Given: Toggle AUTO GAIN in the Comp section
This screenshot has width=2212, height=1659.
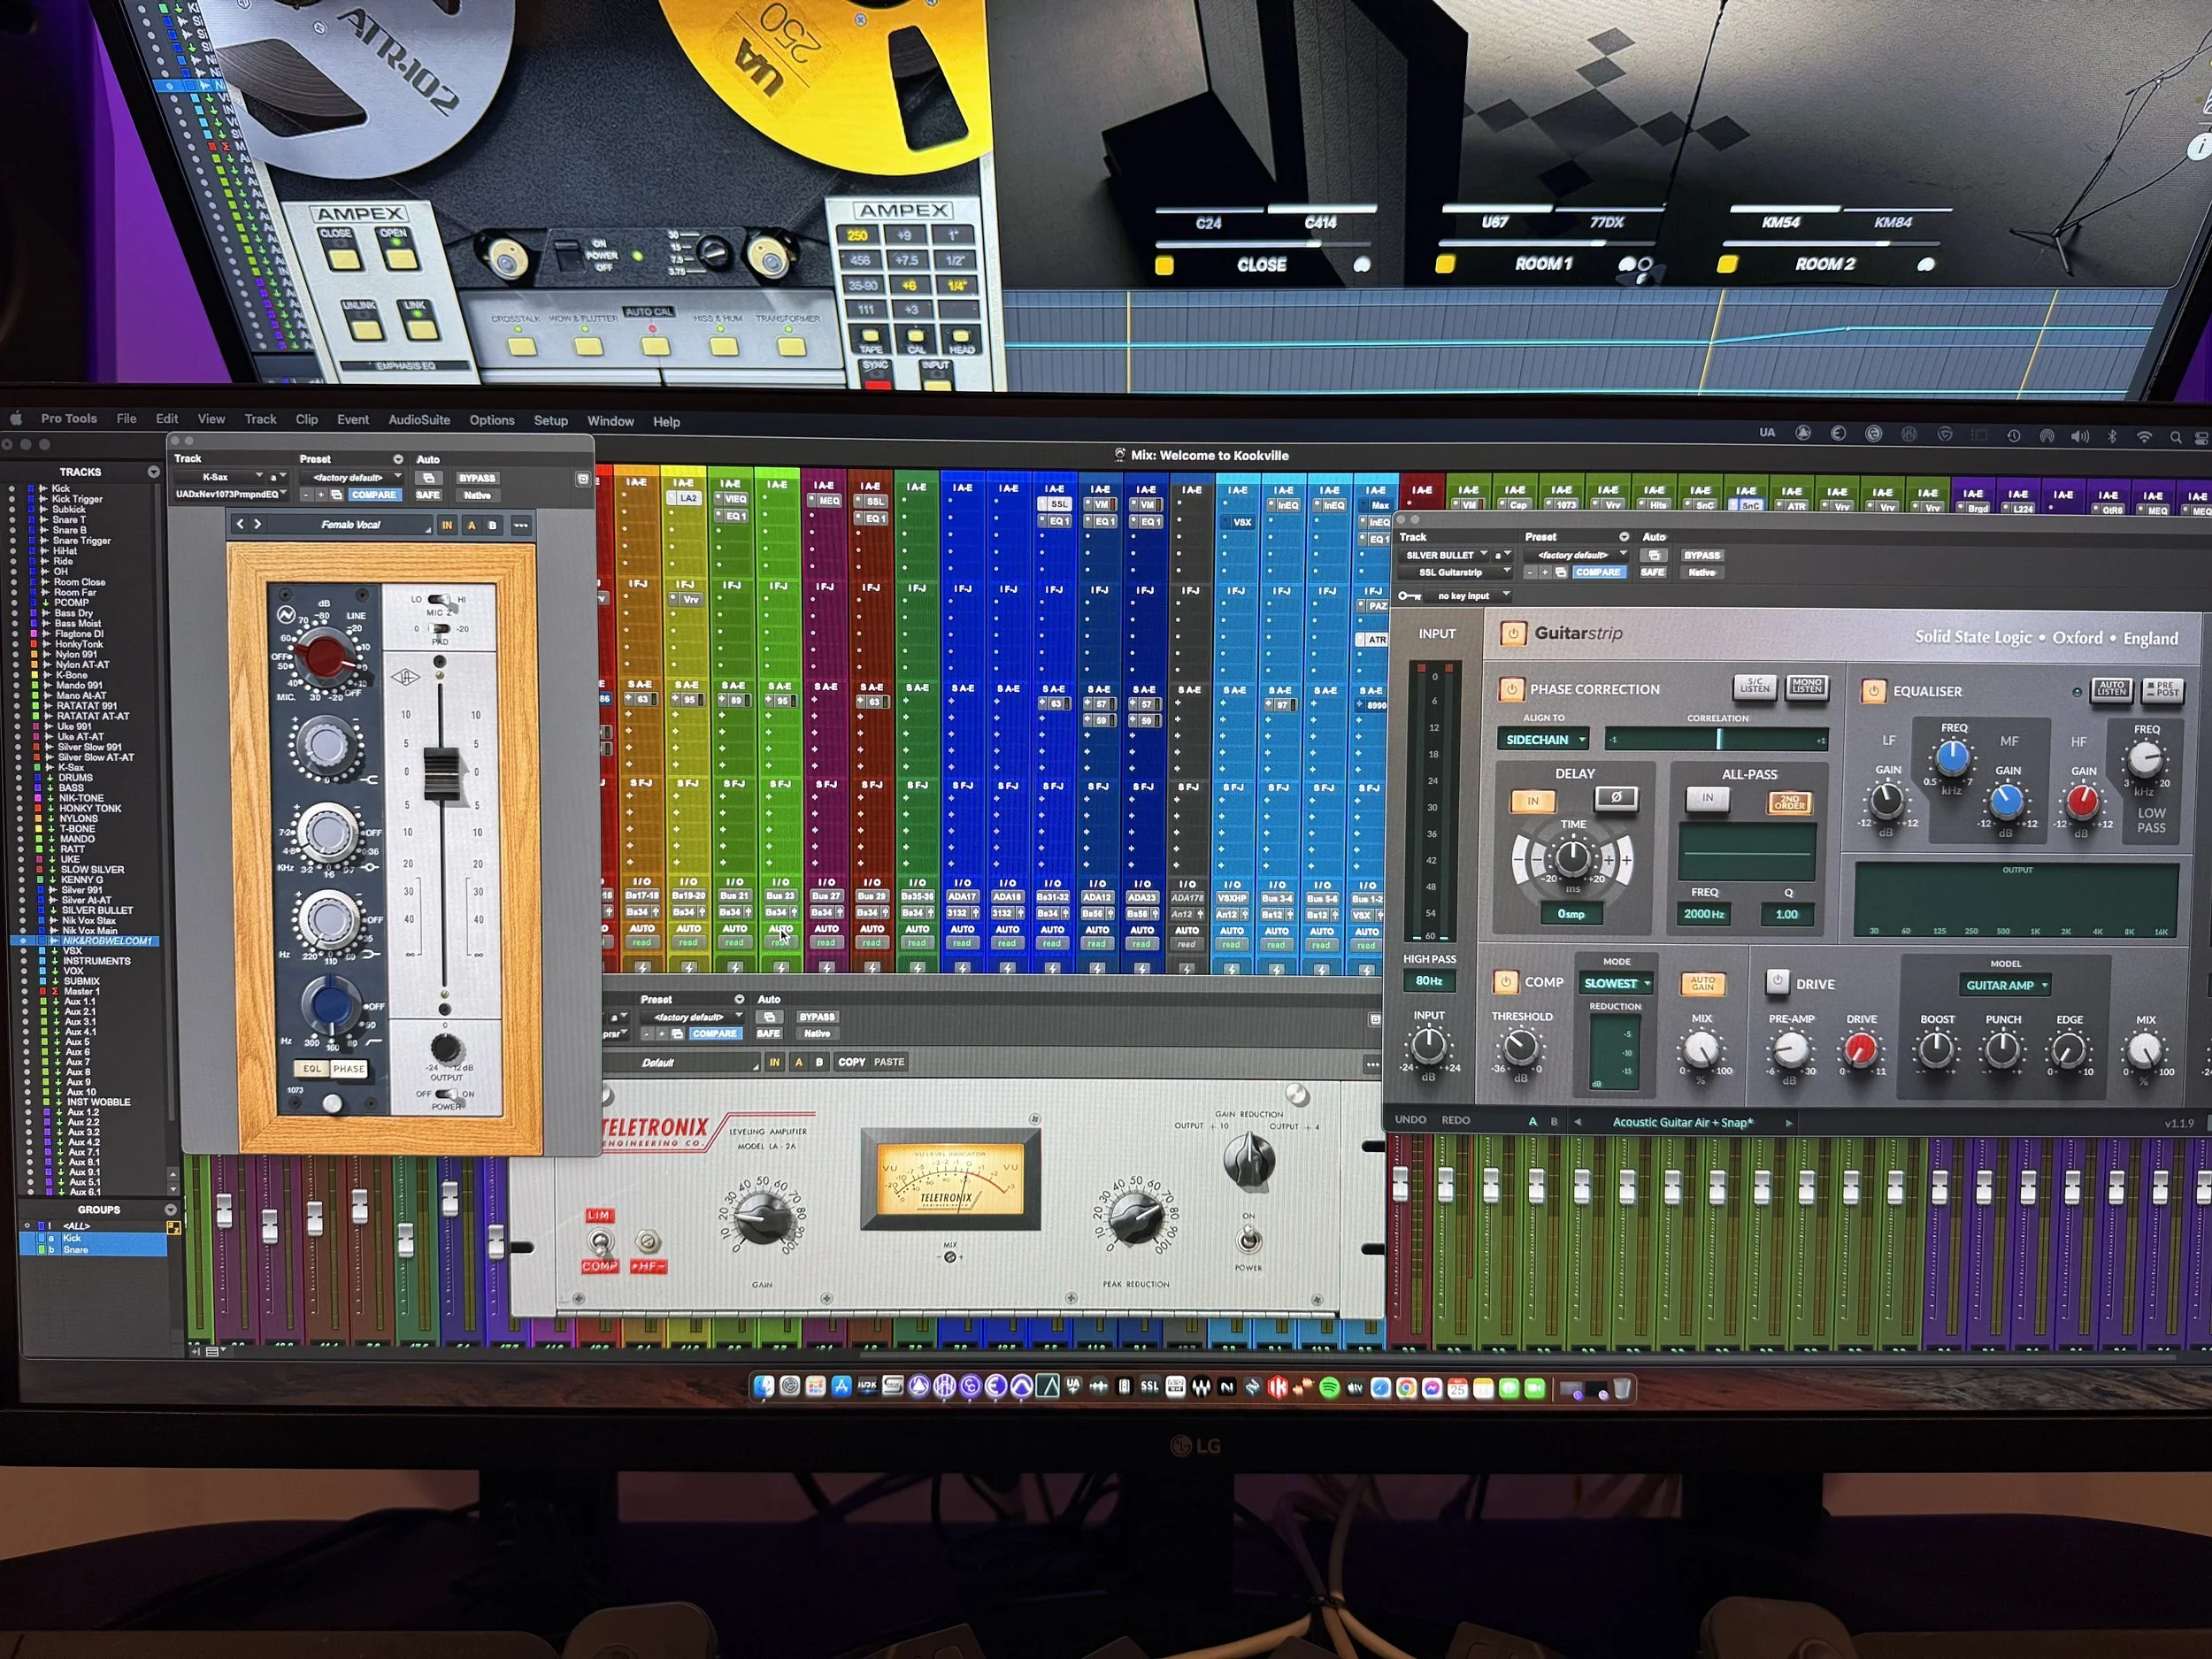Looking at the screenshot, I should pyautogui.click(x=1702, y=983).
